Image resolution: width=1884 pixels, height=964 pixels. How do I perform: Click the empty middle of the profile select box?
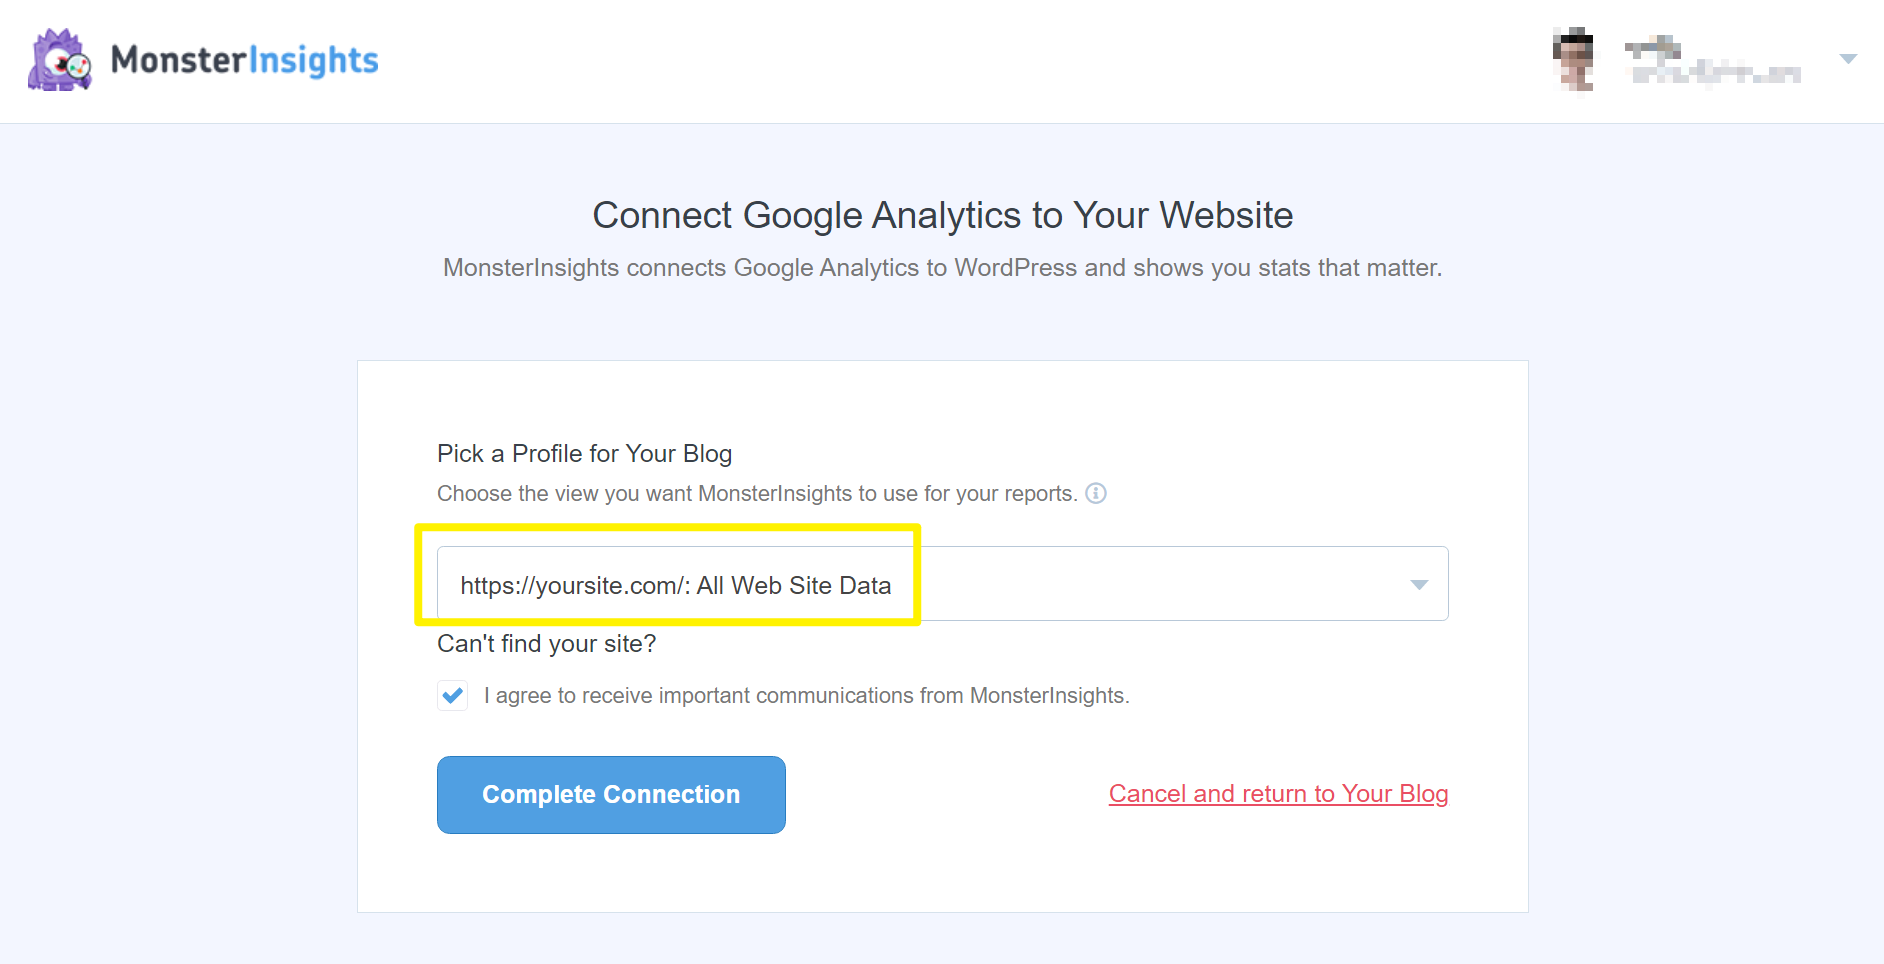click(x=1160, y=584)
